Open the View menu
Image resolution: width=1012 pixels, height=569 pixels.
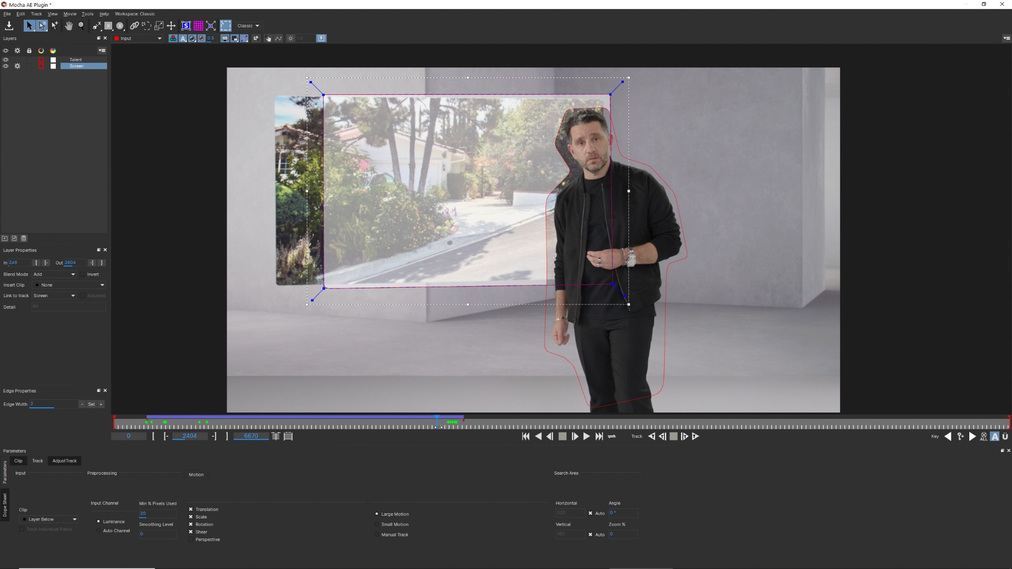pyautogui.click(x=53, y=14)
